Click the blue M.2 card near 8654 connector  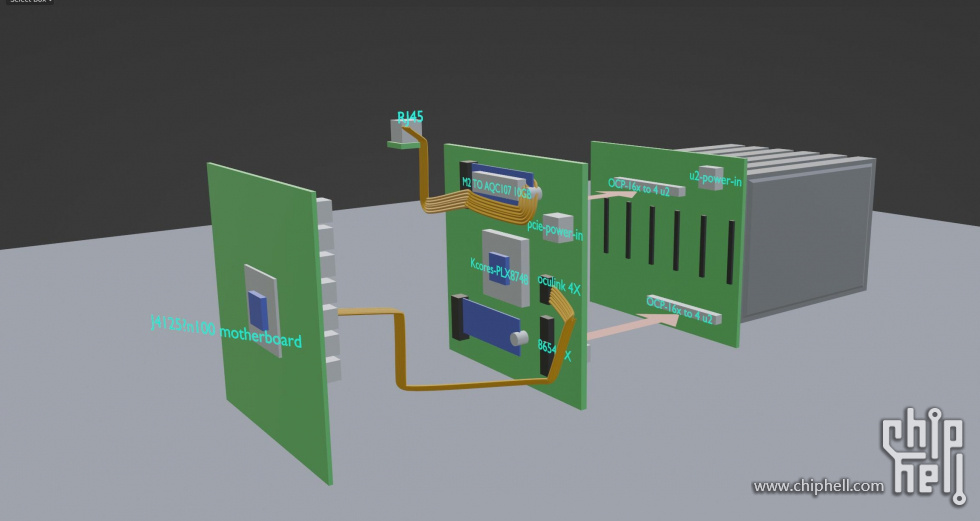492,327
